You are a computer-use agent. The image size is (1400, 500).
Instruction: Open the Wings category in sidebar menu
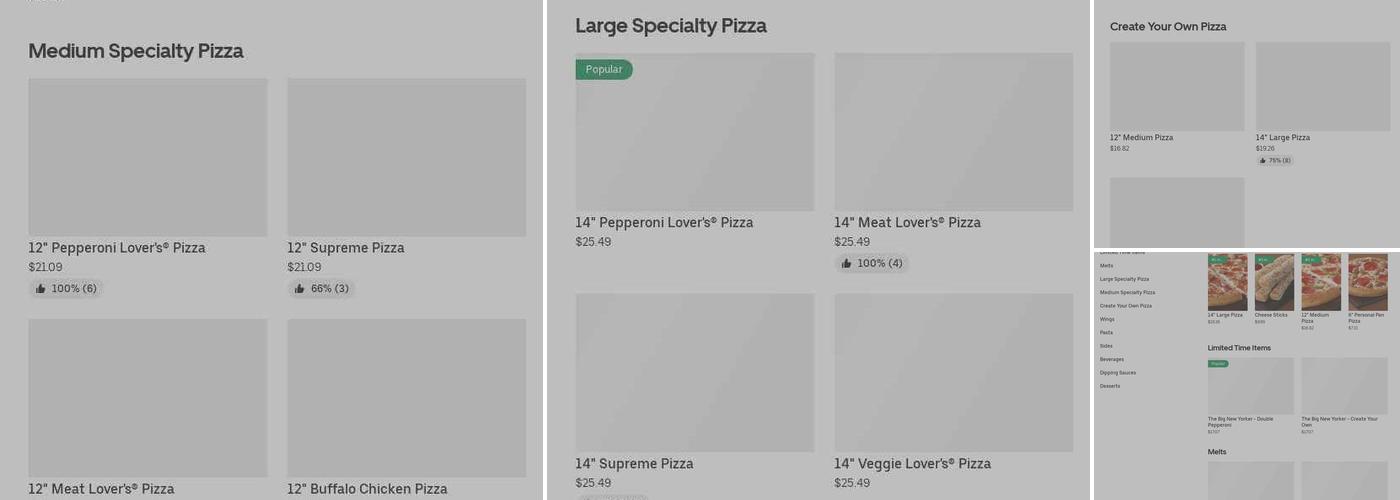[1107, 319]
